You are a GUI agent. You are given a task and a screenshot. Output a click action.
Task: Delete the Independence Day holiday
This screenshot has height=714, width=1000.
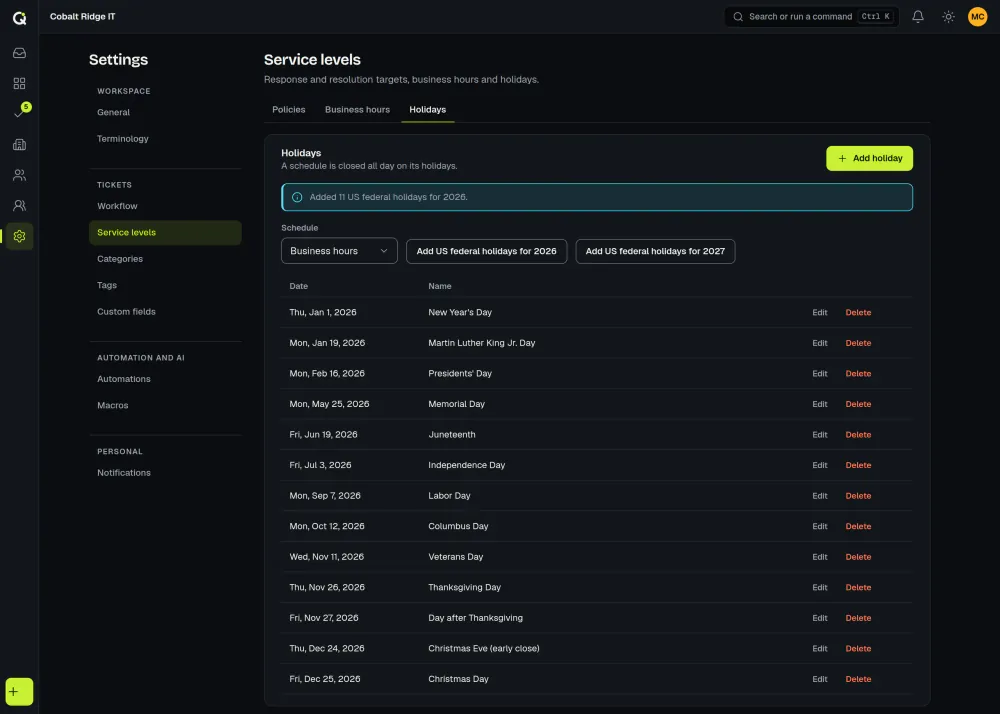point(858,465)
